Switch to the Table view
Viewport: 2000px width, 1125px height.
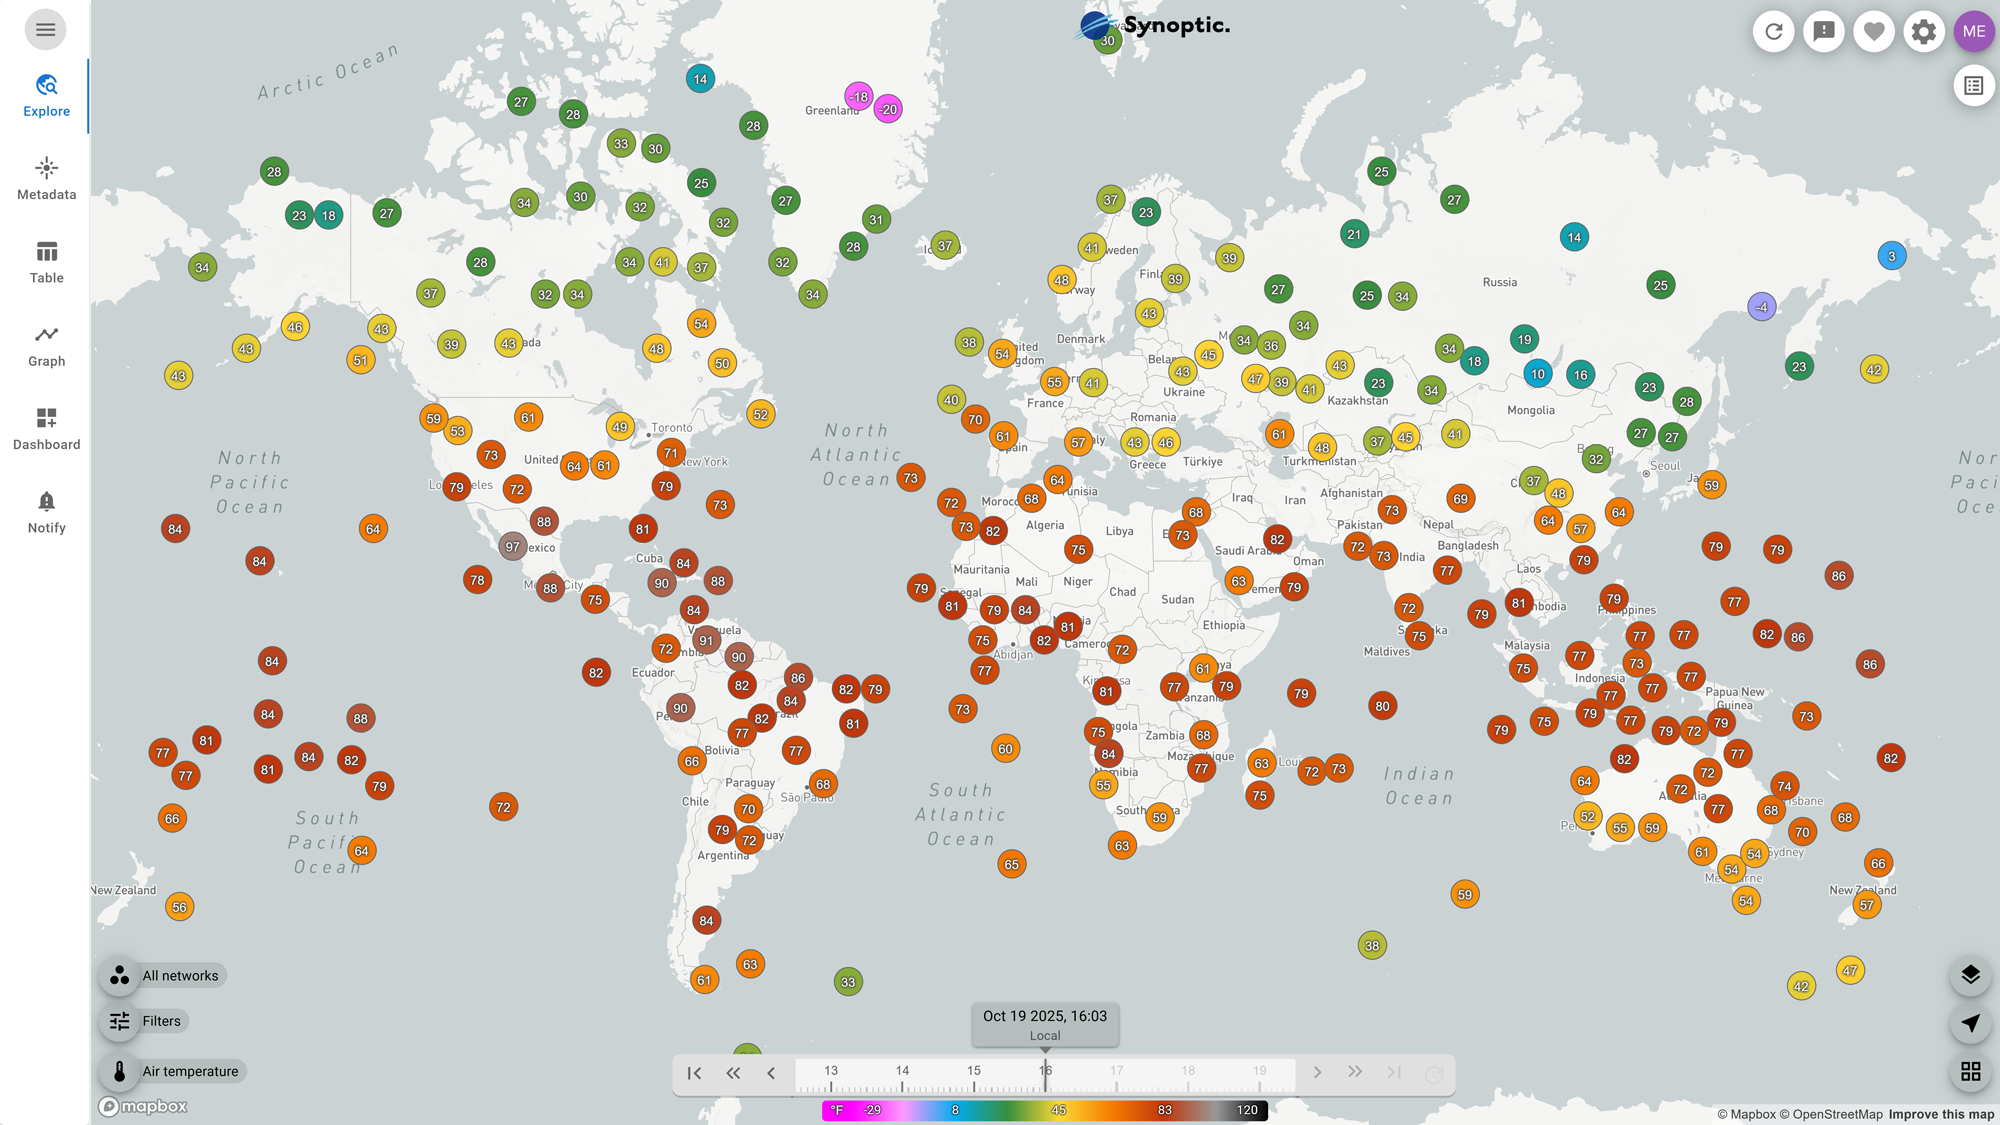pyautogui.click(x=45, y=262)
